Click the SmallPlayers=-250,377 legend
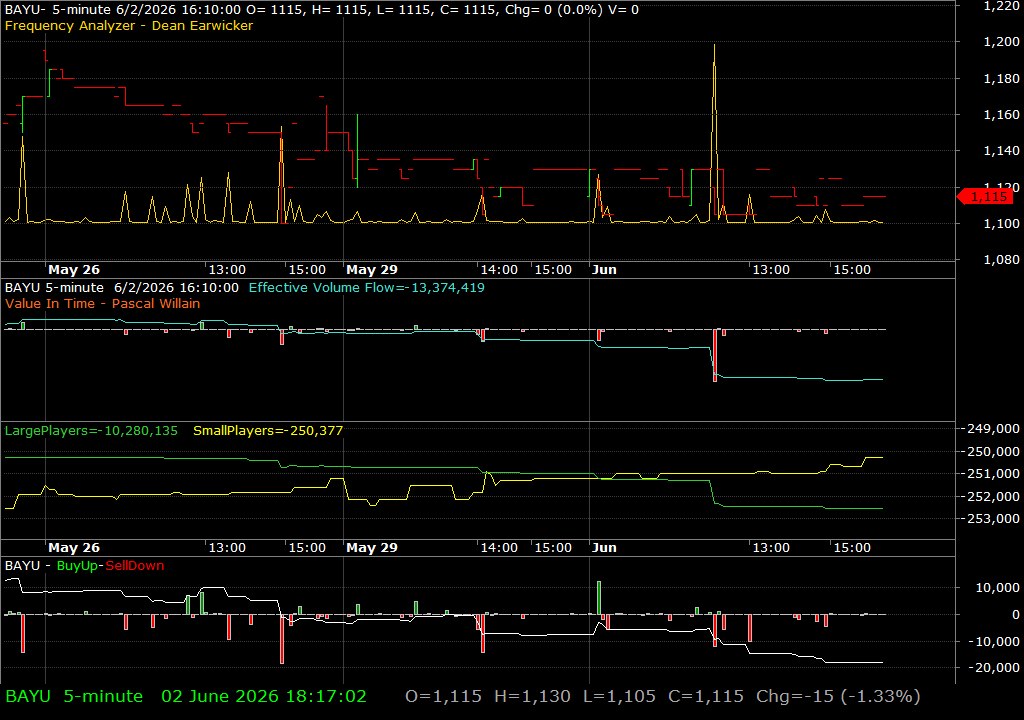This screenshot has height=720, width=1024. tap(268, 431)
